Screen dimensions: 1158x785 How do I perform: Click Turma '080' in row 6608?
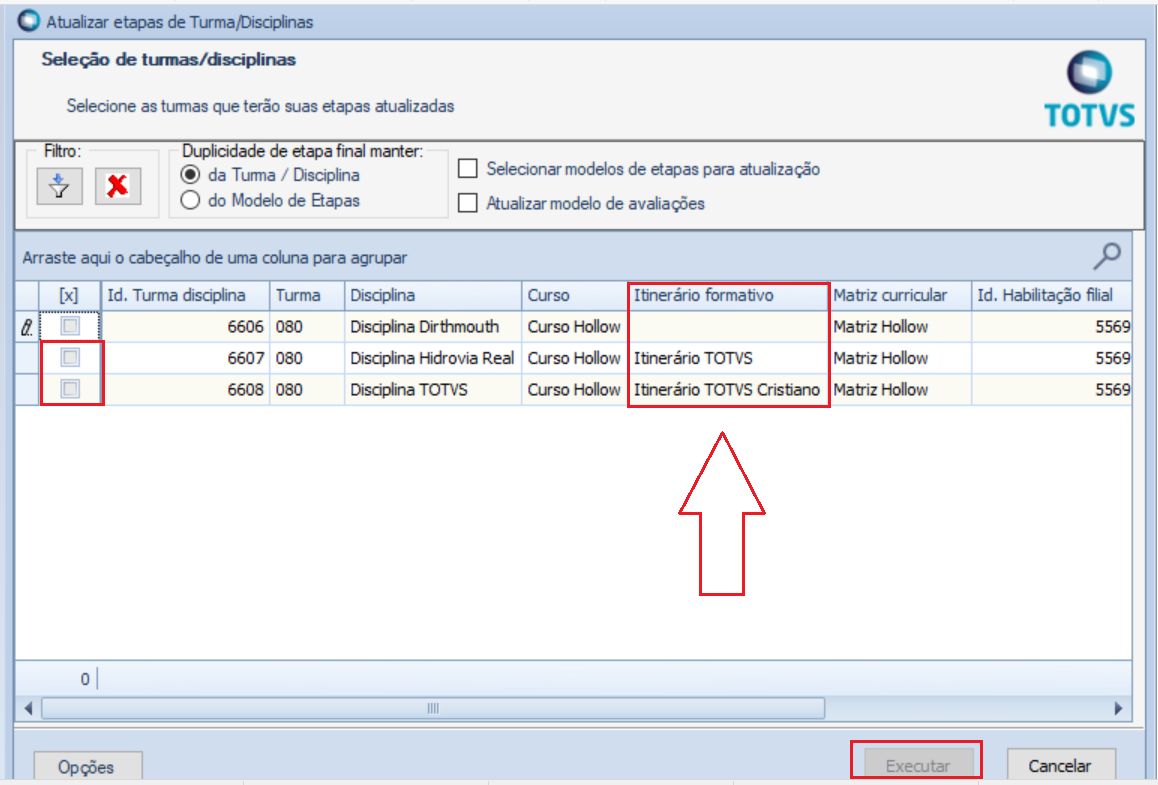(x=307, y=389)
